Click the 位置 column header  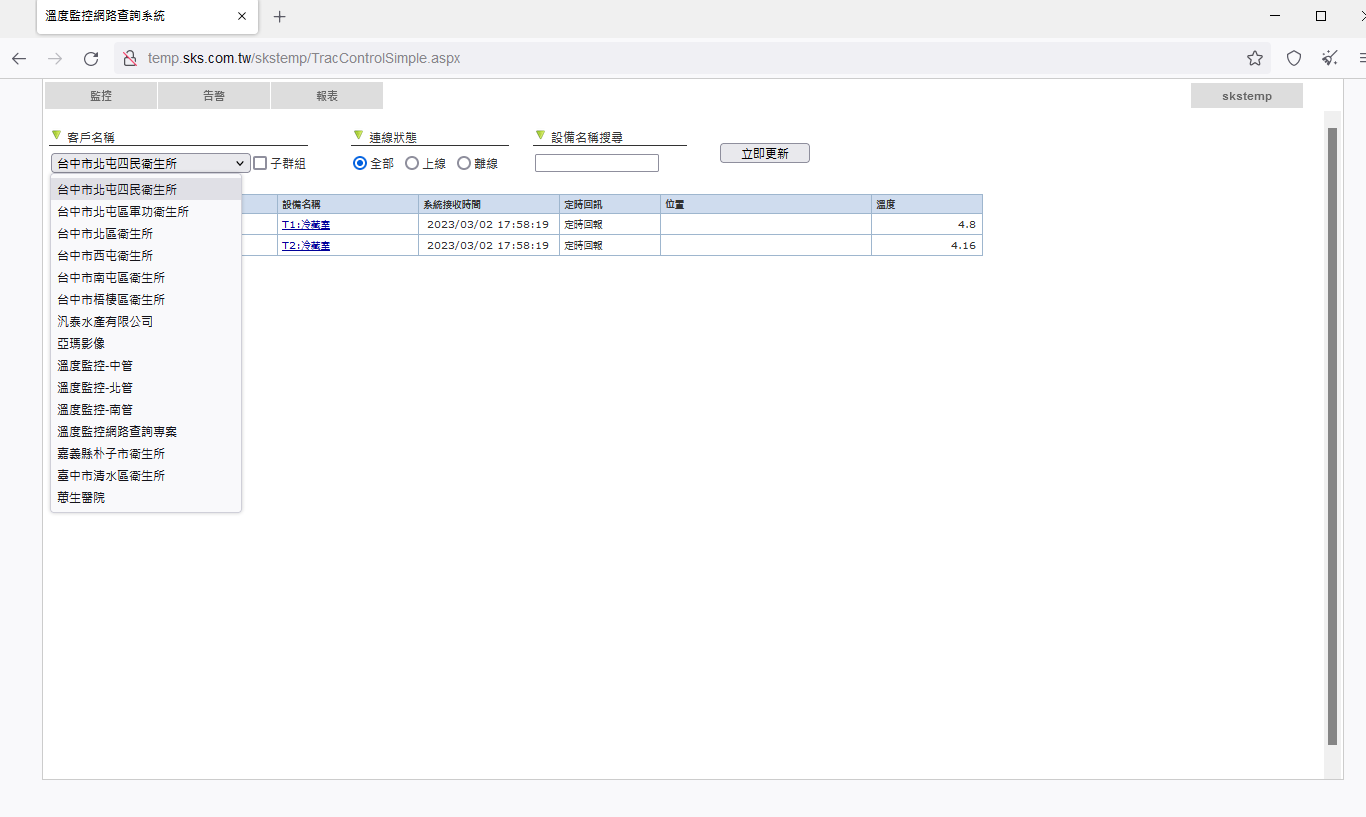click(766, 204)
